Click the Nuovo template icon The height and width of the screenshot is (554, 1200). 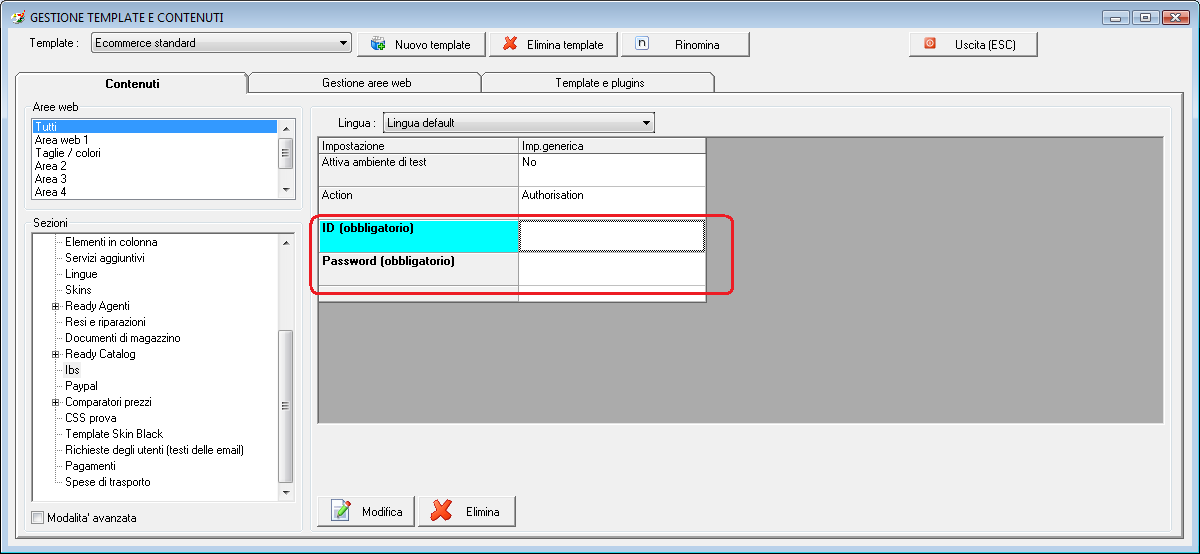point(378,44)
